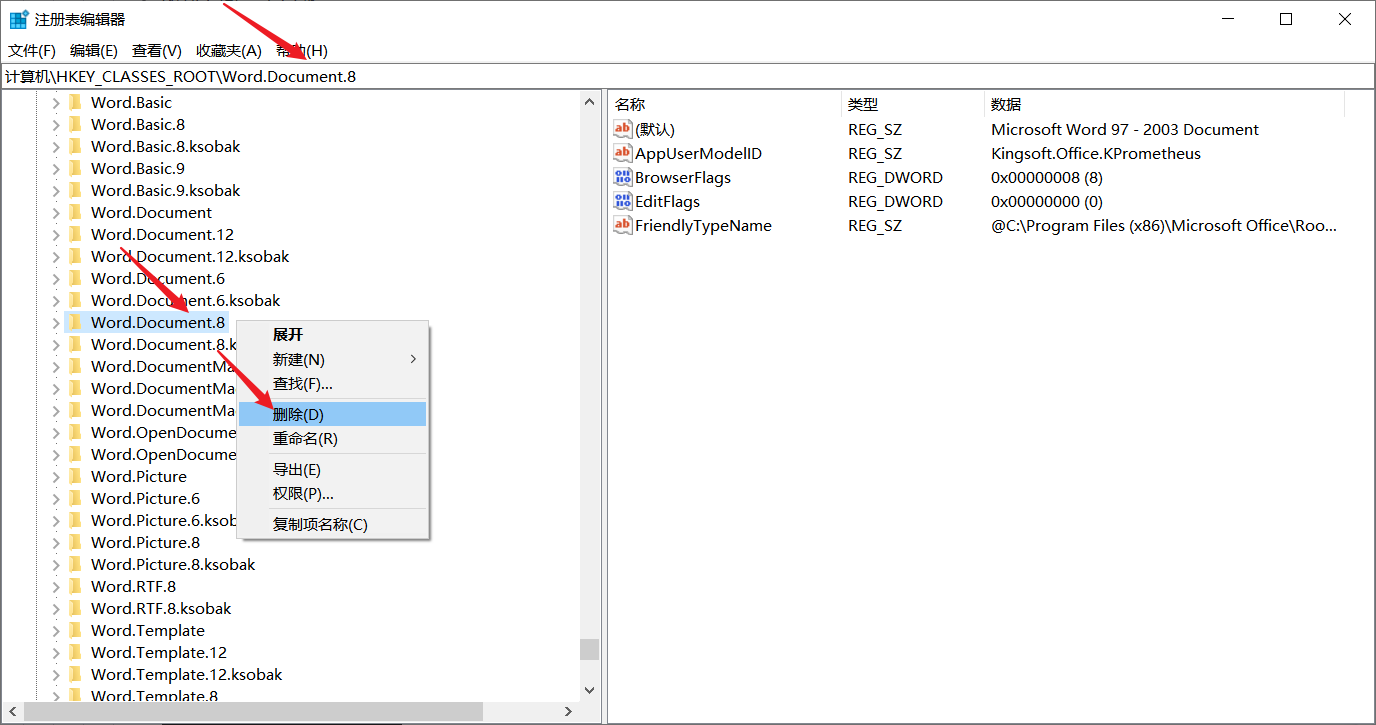This screenshot has width=1376, height=725.
Task: Click the tree pane scroll-up arrow
Action: (589, 101)
